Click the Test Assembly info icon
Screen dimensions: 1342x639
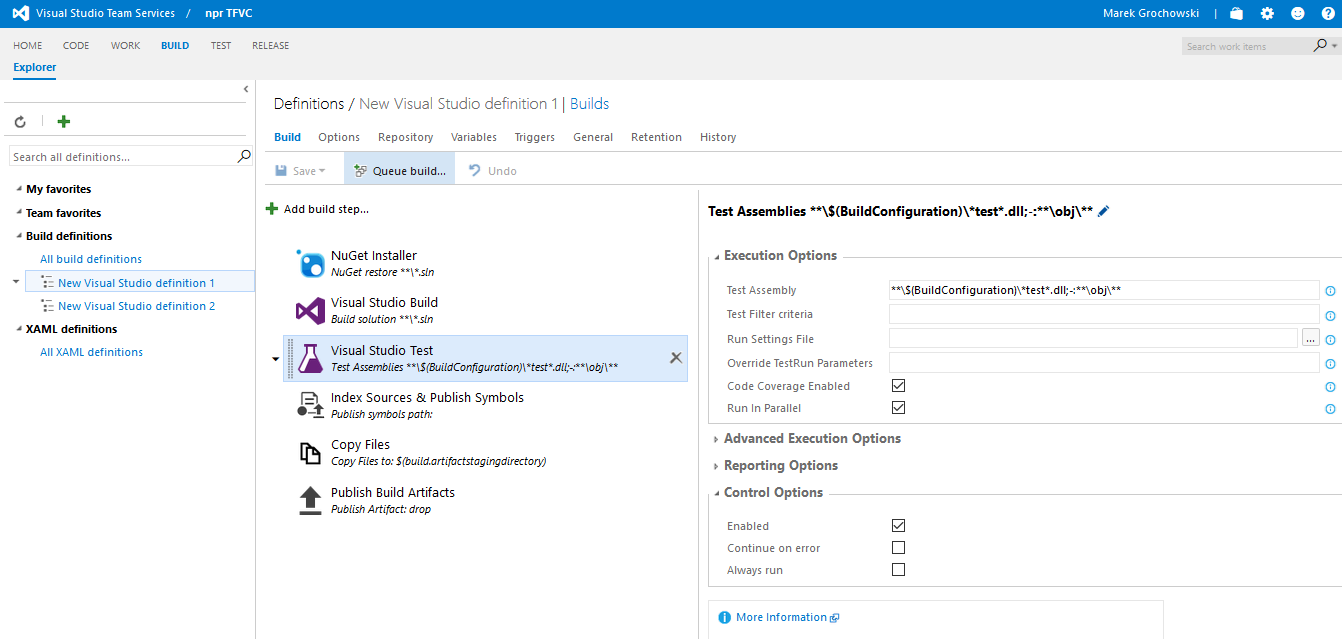[1330, 291]
